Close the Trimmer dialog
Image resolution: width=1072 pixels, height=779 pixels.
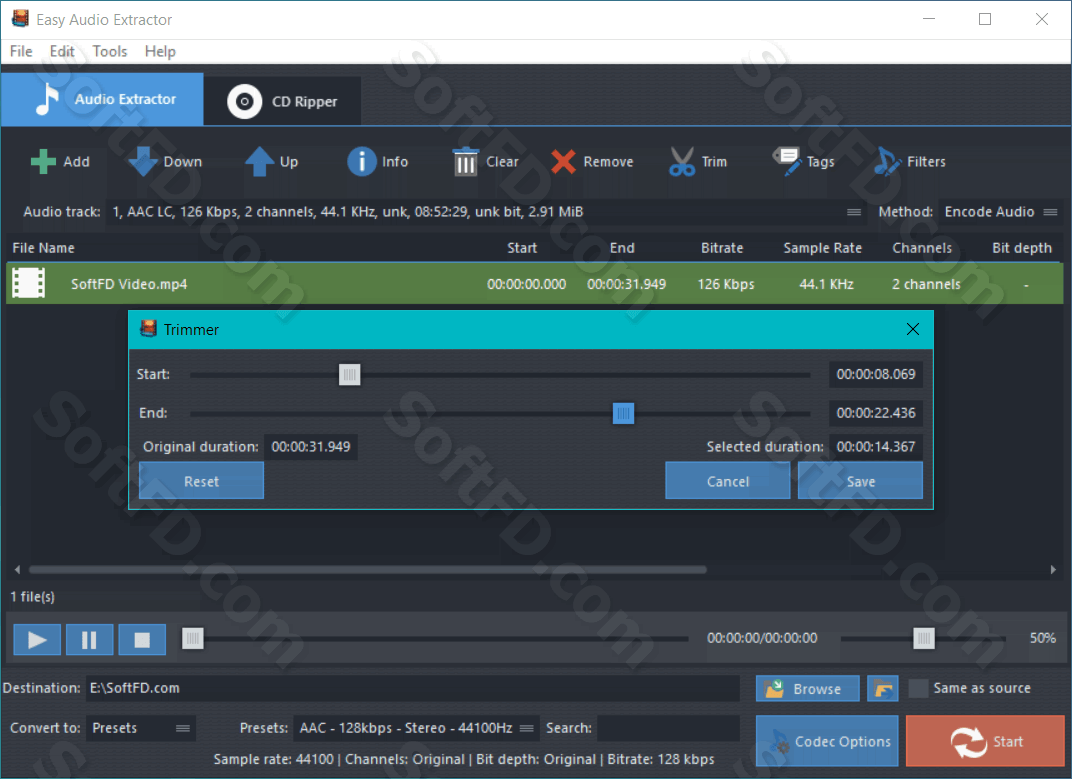click(x=913, y=329)
